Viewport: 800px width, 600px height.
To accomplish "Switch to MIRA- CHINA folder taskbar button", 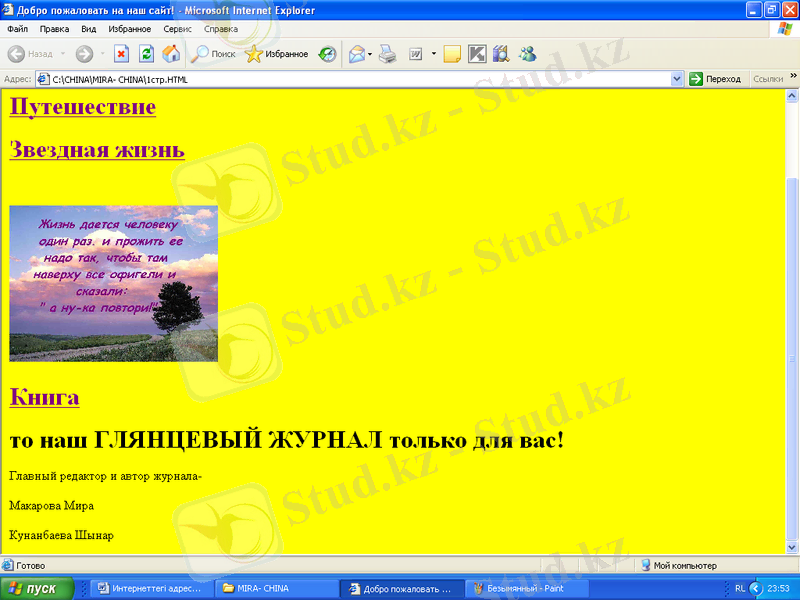I will [276, 588].
